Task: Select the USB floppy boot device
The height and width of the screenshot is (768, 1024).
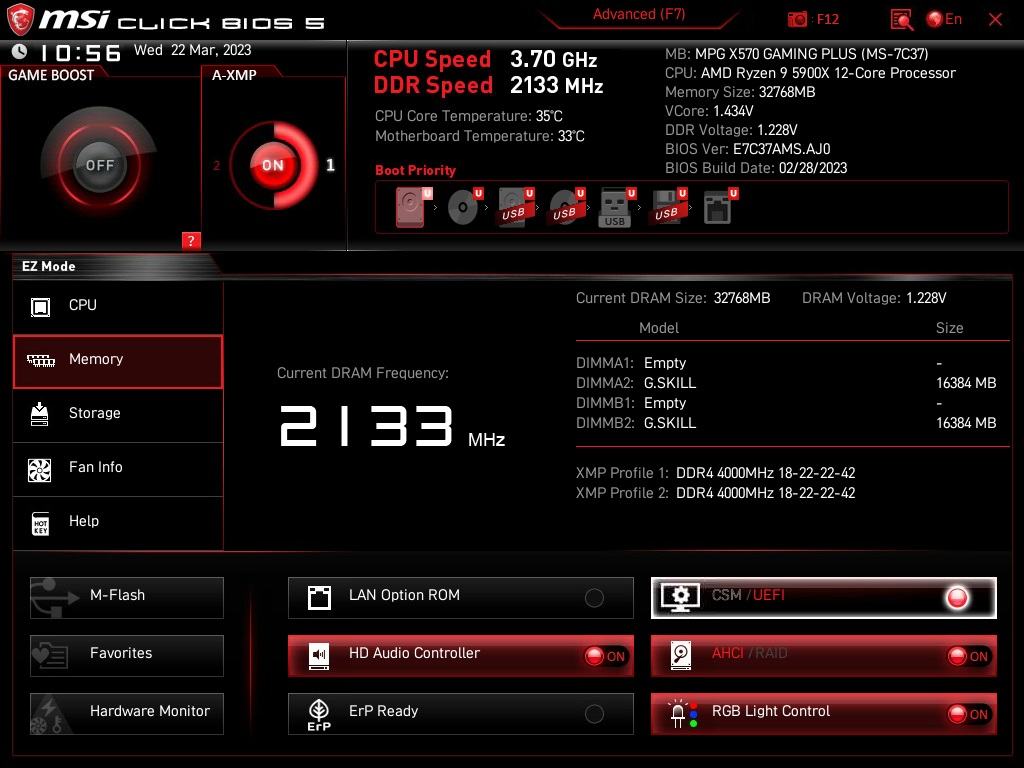Action: click(667, 208)
